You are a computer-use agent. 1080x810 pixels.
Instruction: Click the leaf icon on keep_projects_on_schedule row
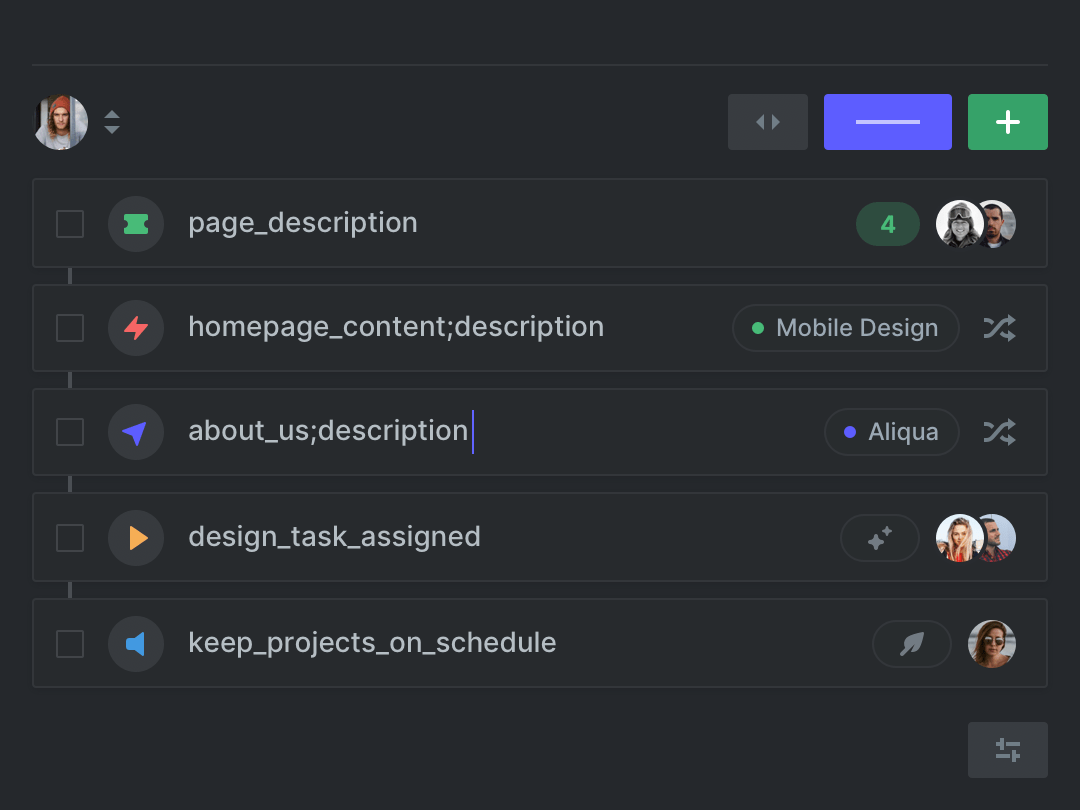pyautogui.click(x=911, y=643)
